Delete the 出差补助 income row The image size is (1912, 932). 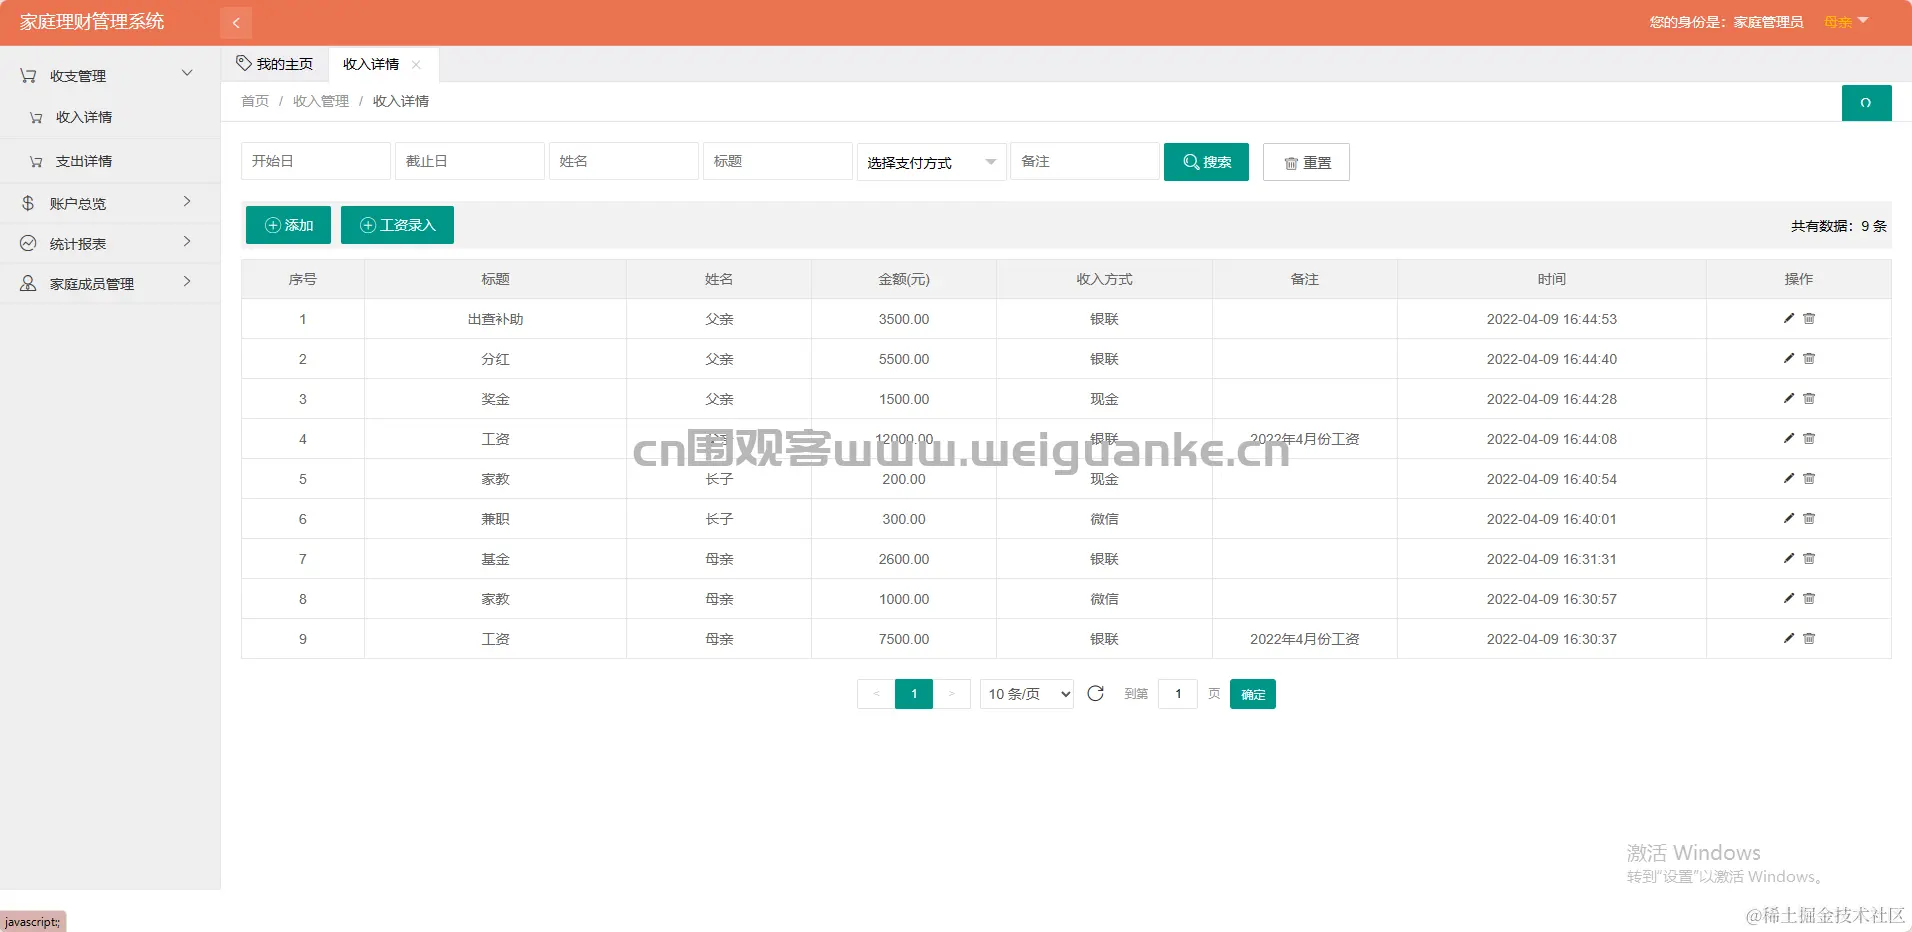click(1809, 318)
